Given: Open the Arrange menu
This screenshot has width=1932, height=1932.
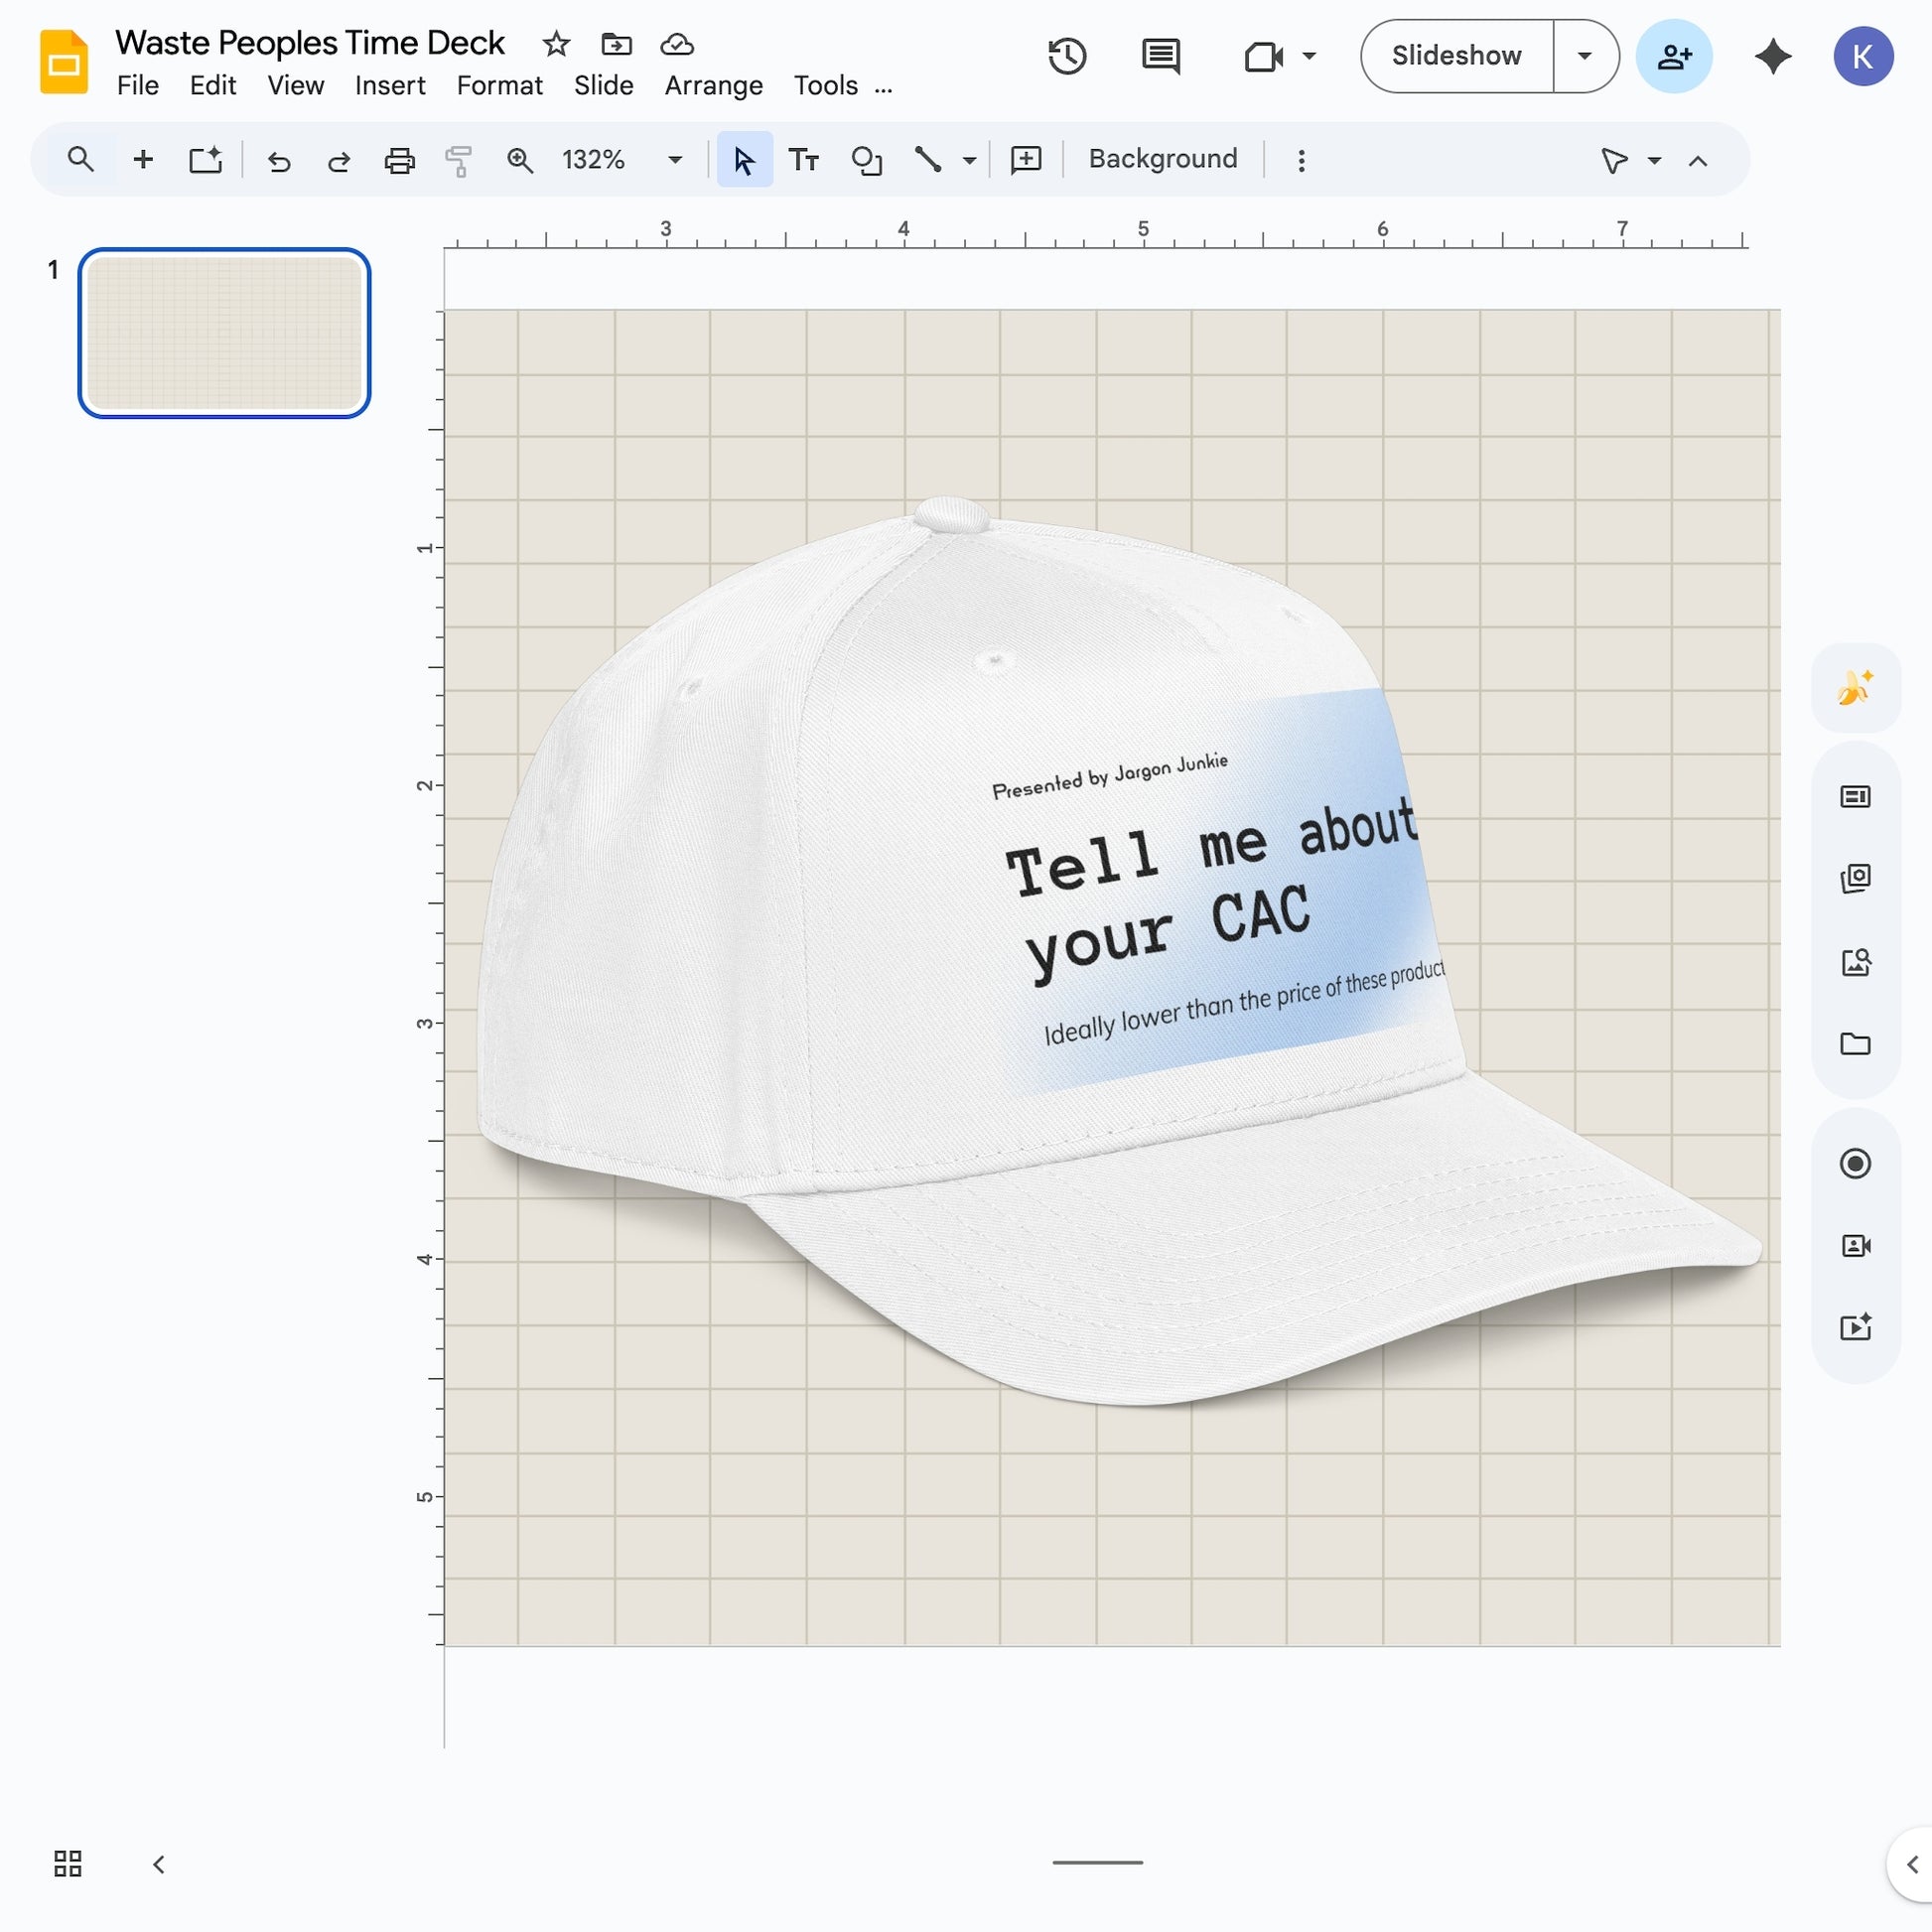Looking at the screenshot, I should (712, 86).
